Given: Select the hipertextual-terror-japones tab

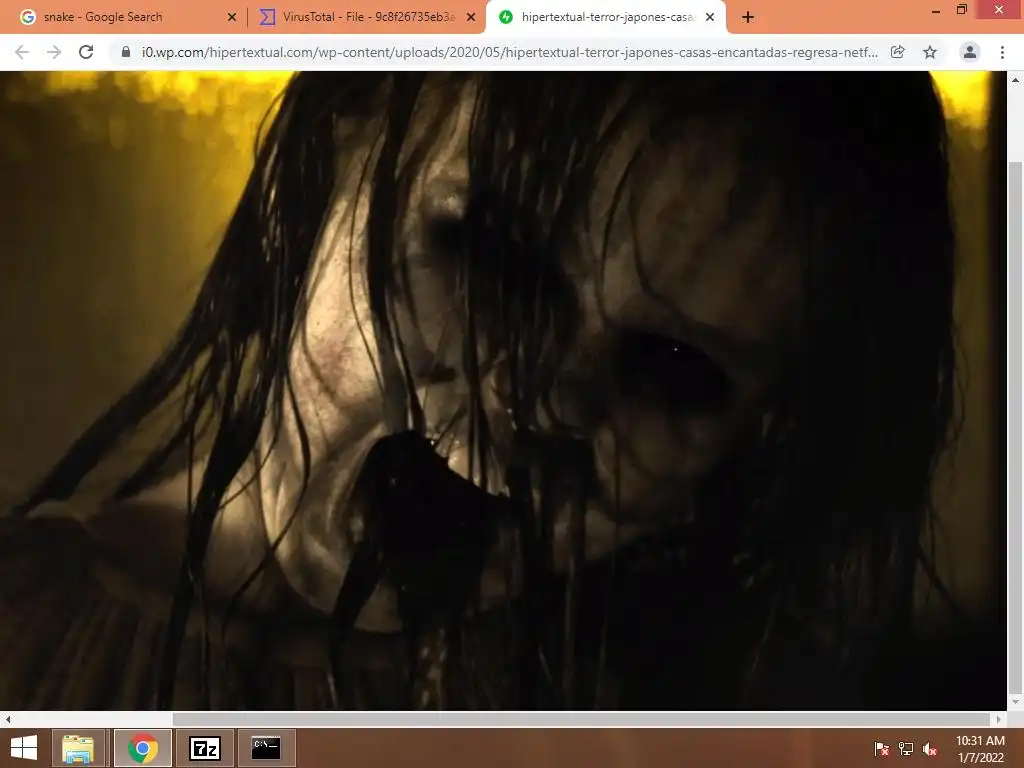Looking at the screenshot, I should tap(606, 17).
